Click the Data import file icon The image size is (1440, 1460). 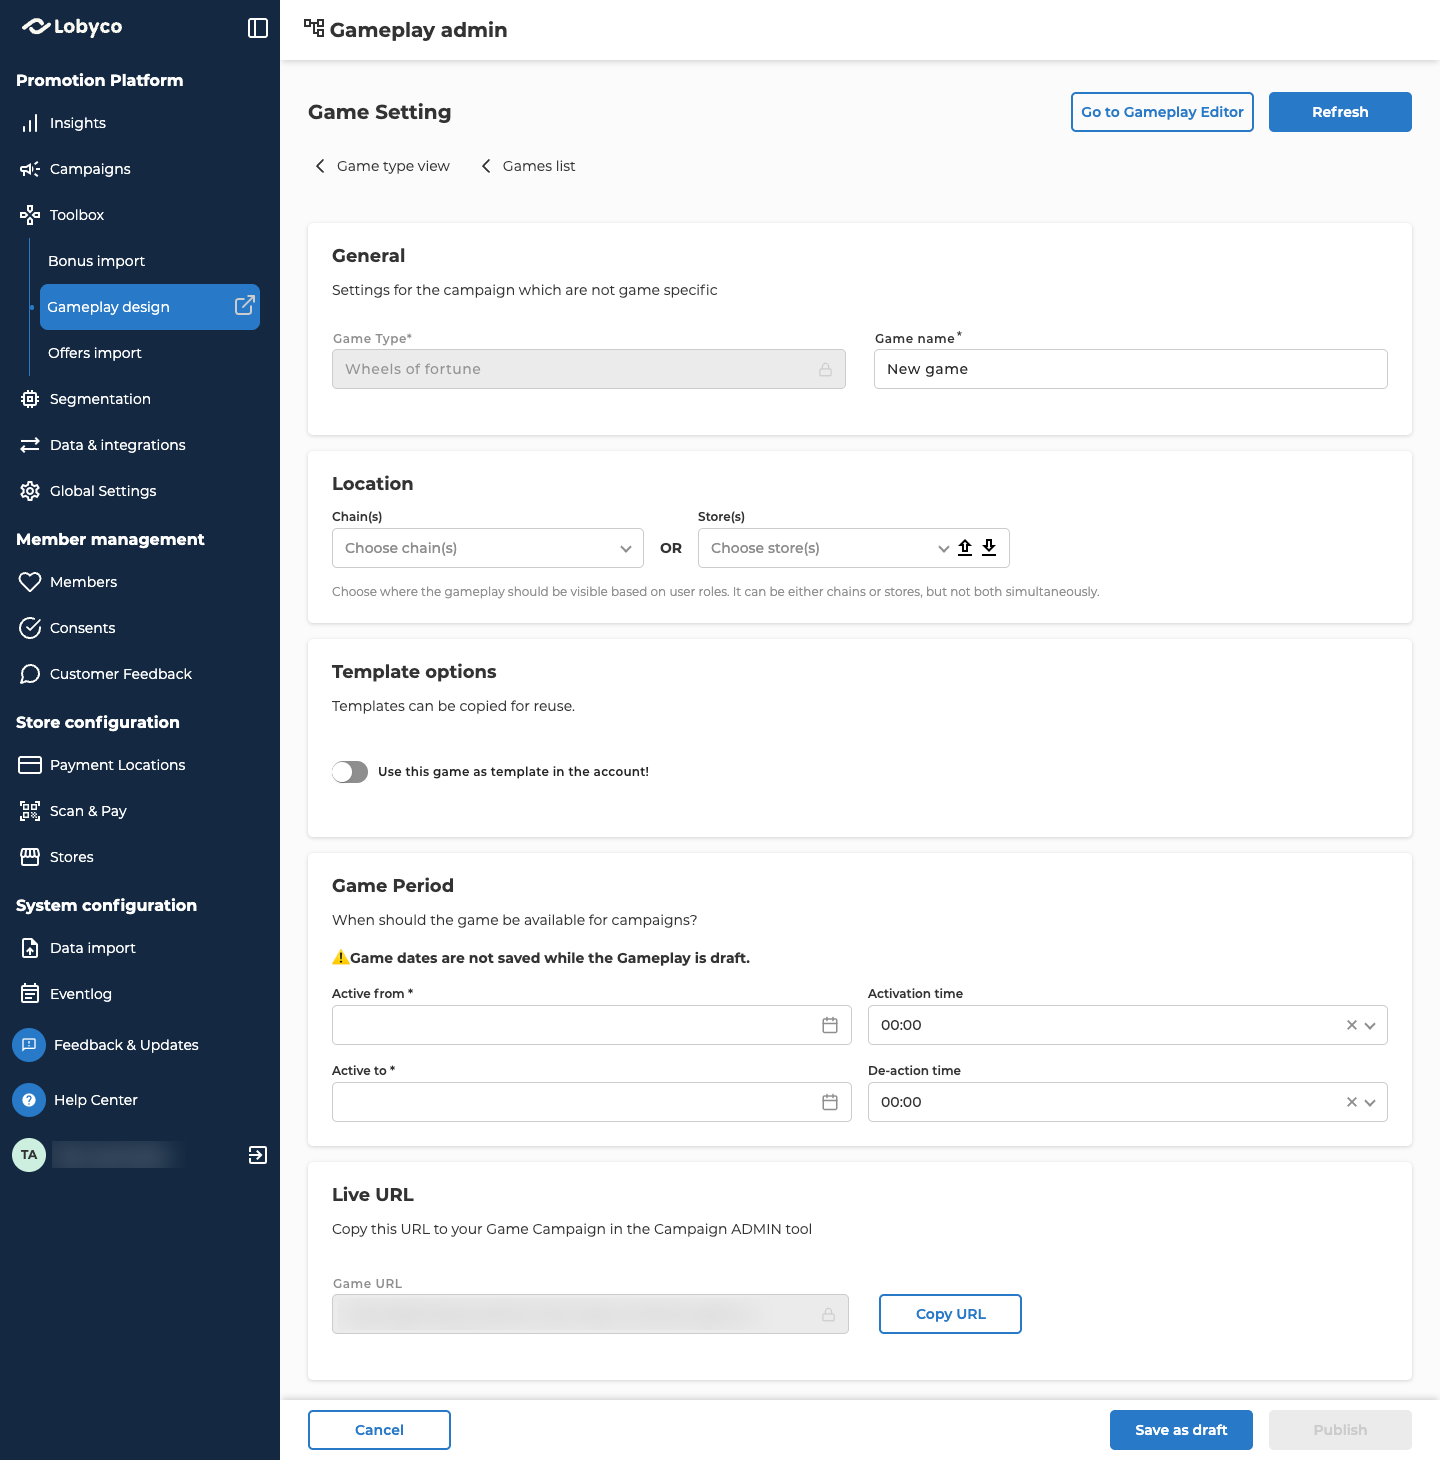(x=30, y=948)
